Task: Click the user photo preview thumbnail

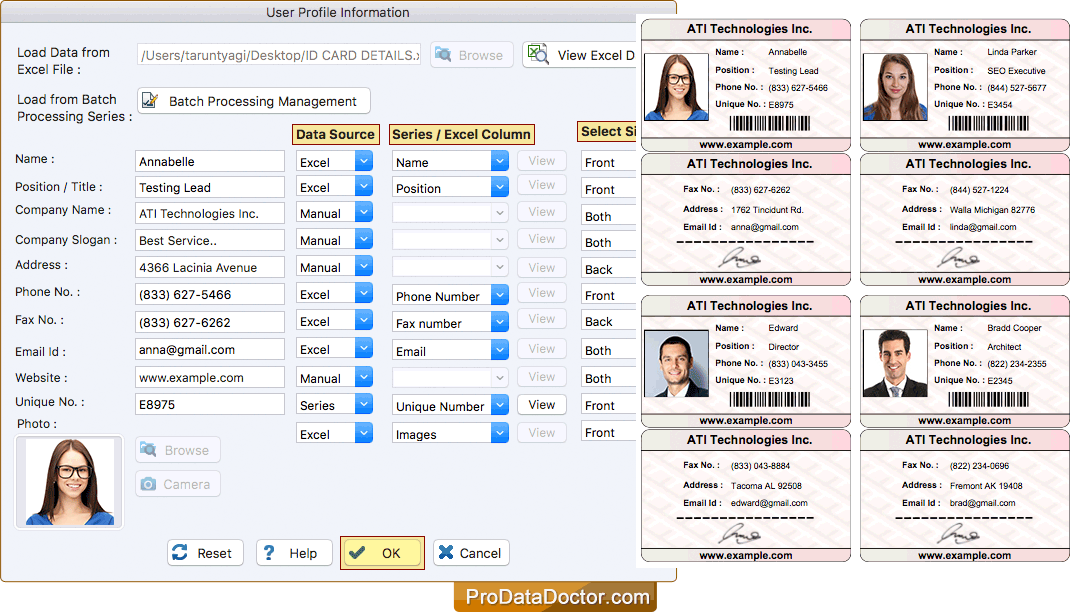Action: click(69, 482)
